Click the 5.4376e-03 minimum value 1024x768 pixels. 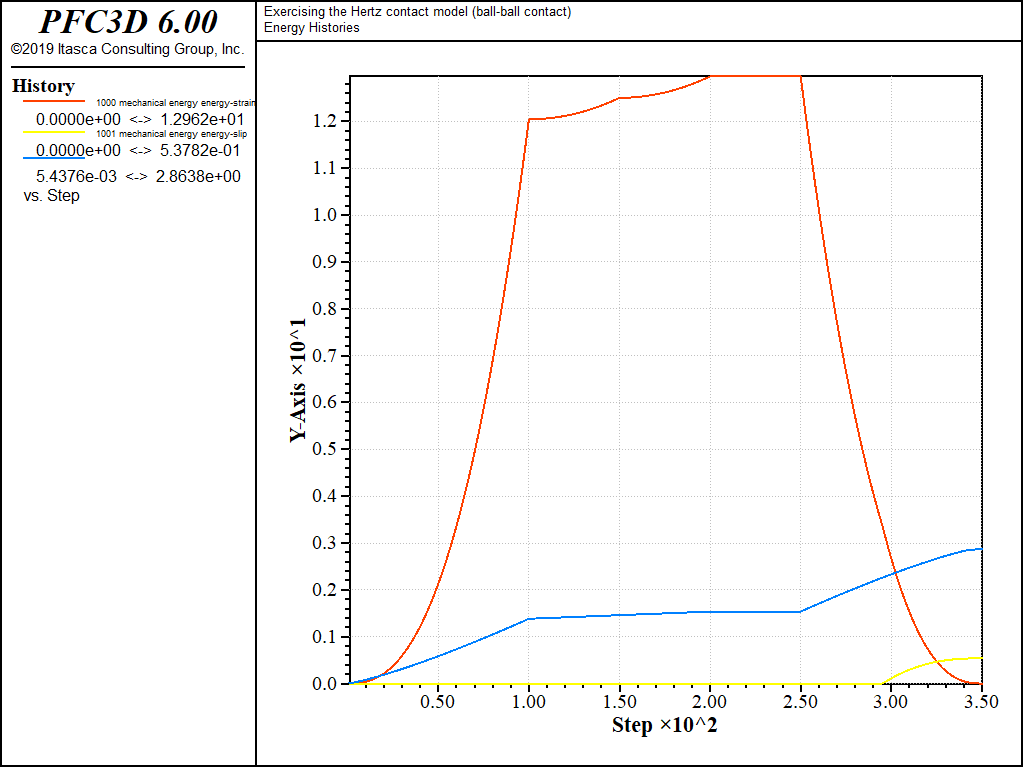[76, 176]
